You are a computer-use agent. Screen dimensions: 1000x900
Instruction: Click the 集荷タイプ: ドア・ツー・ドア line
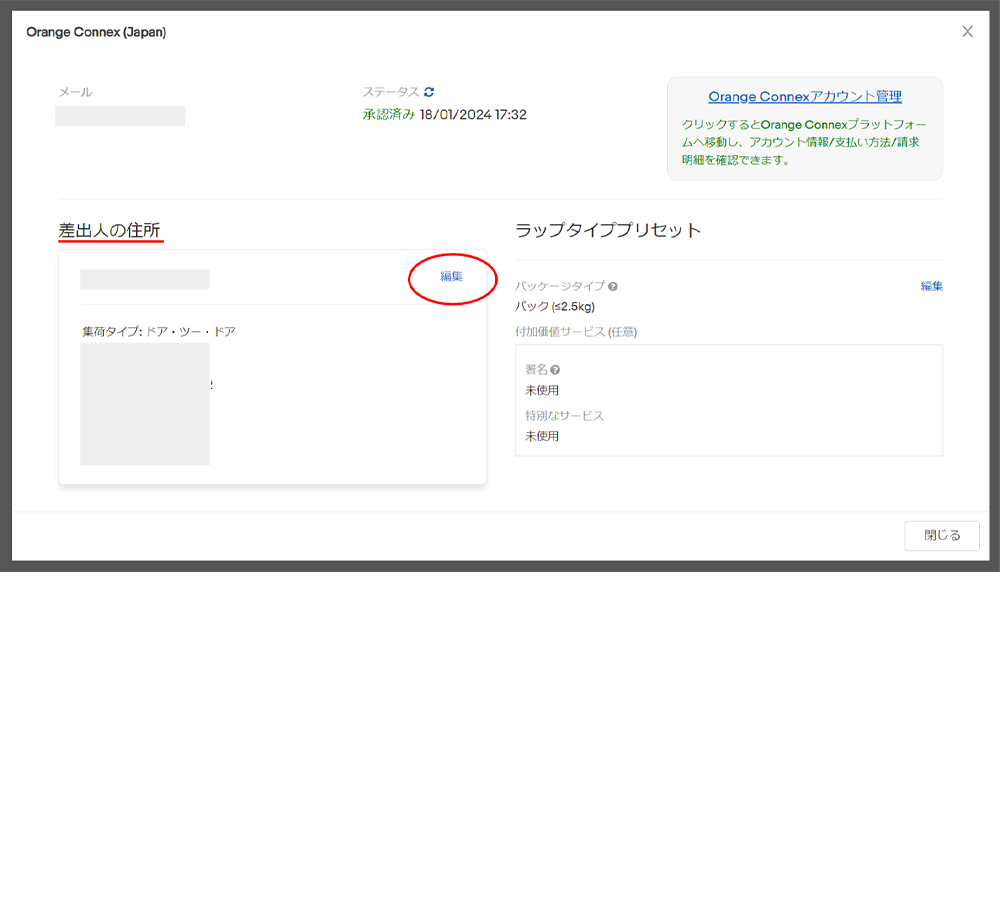[x=159, y=332]
